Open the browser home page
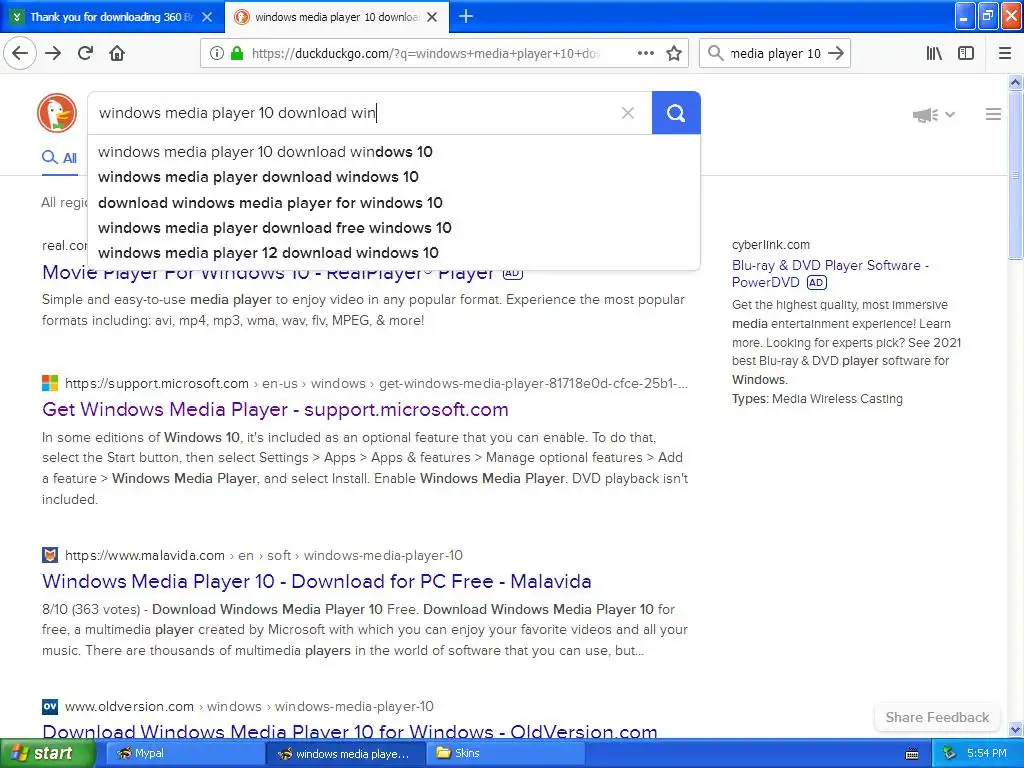This screenshot has width=1024, height=768. click(117, 53)
